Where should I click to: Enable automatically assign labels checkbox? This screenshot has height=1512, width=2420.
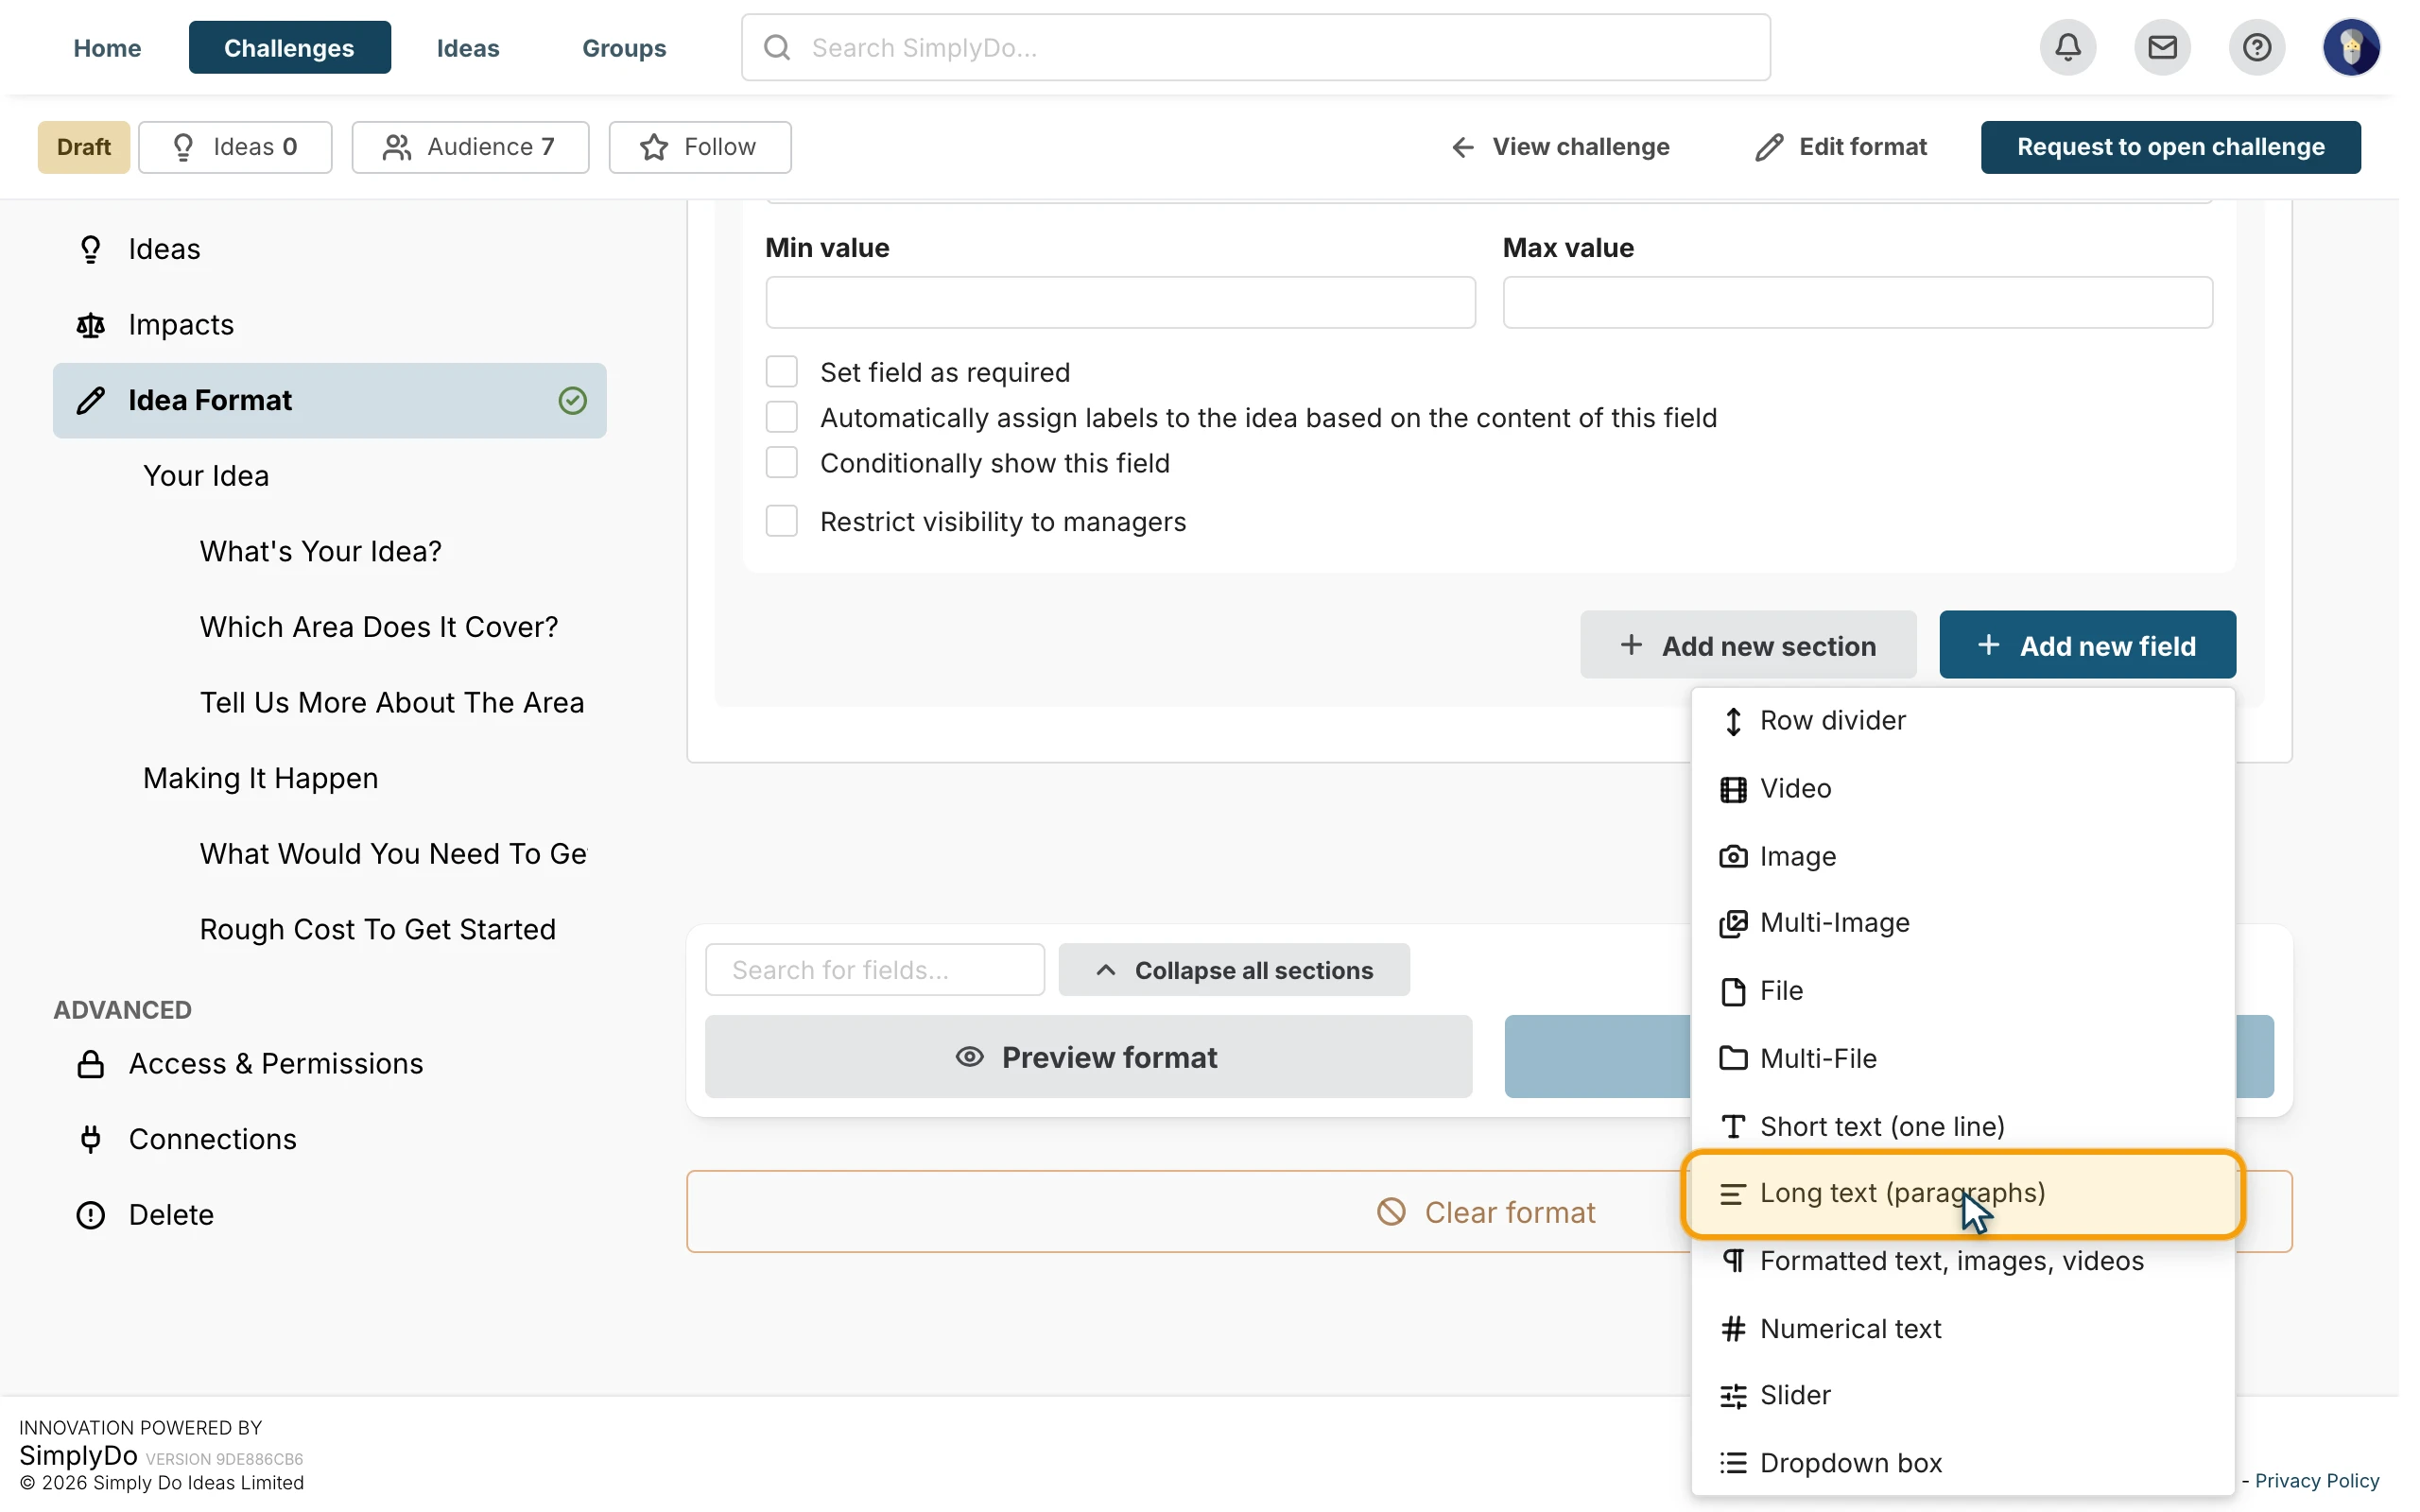coord(781,417)
